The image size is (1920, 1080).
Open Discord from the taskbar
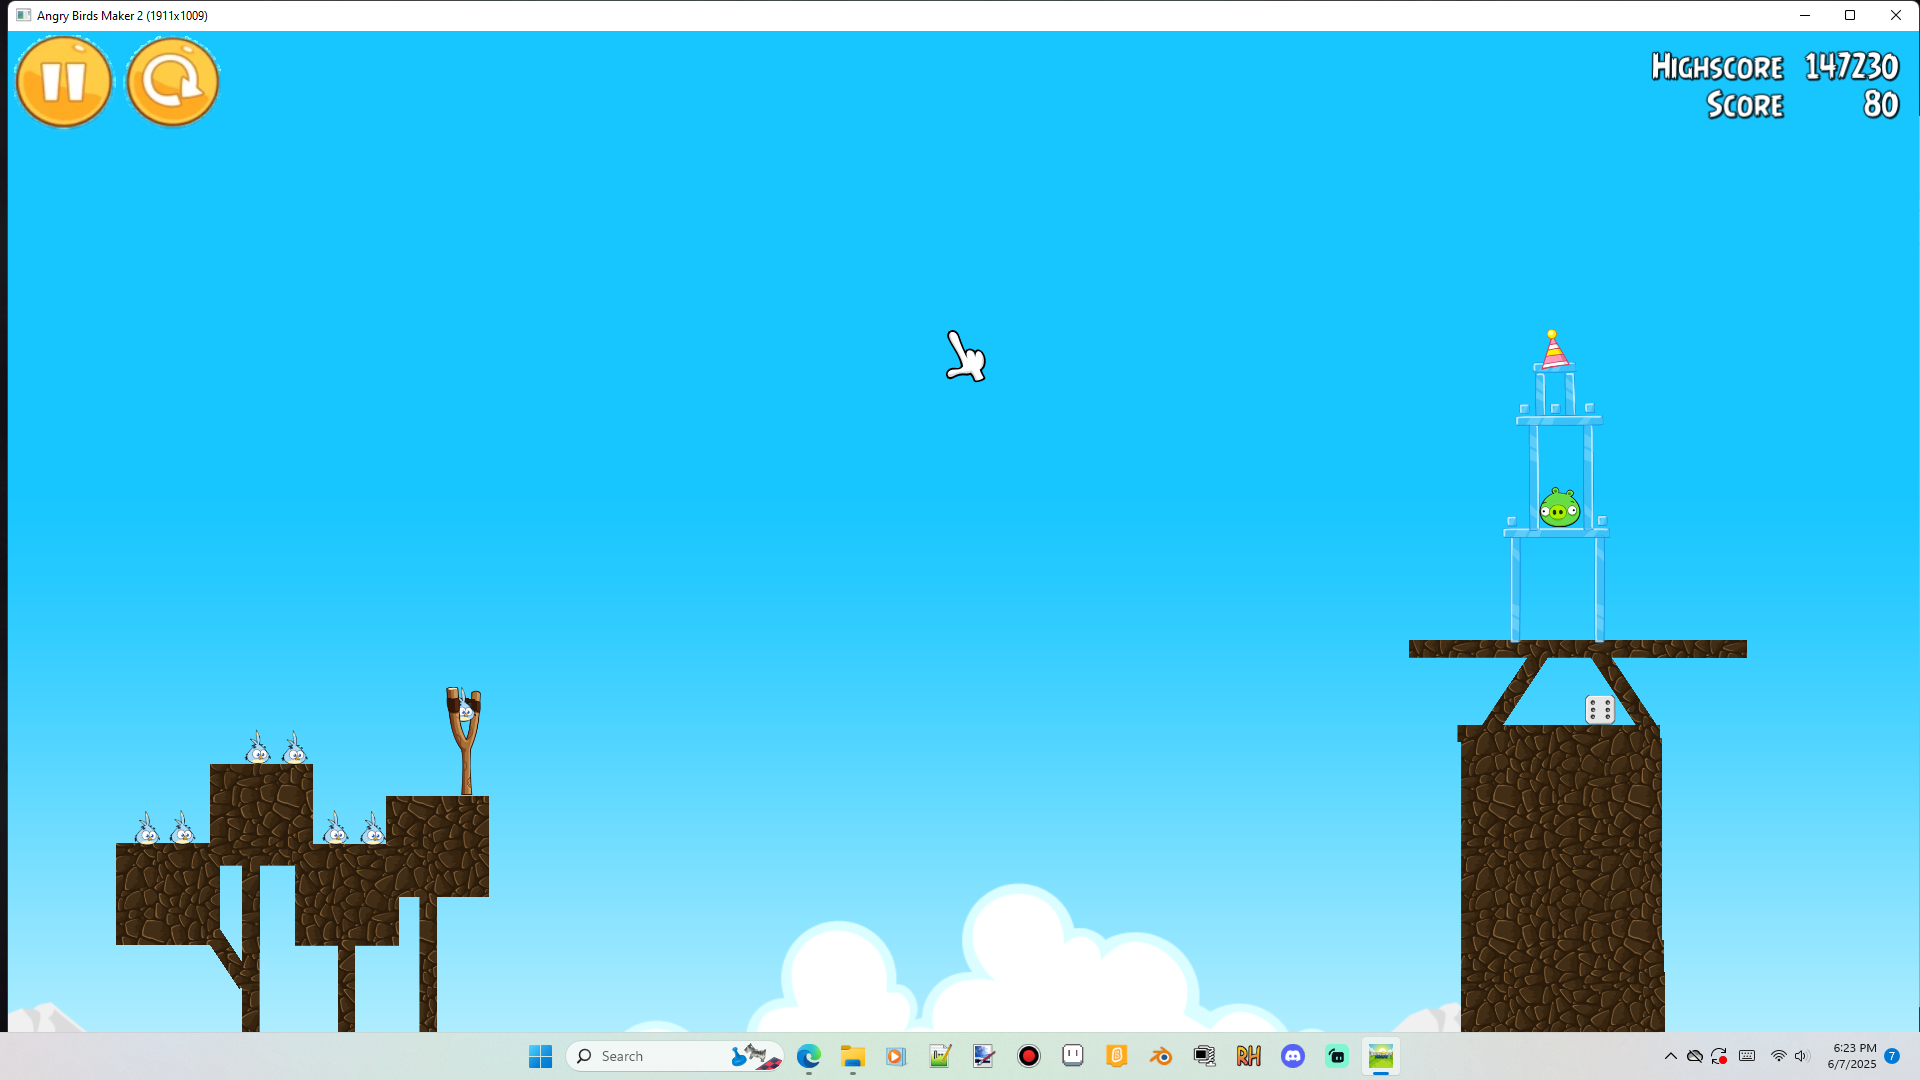pyautogui.click(x=1292, y=1056)
